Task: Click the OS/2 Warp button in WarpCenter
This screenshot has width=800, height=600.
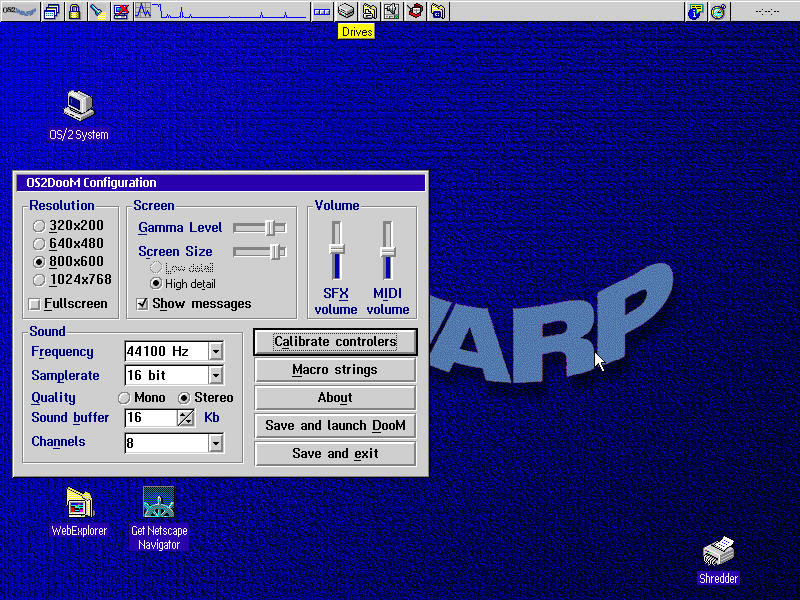Action: pyautogui.click(x=20, y=11)
